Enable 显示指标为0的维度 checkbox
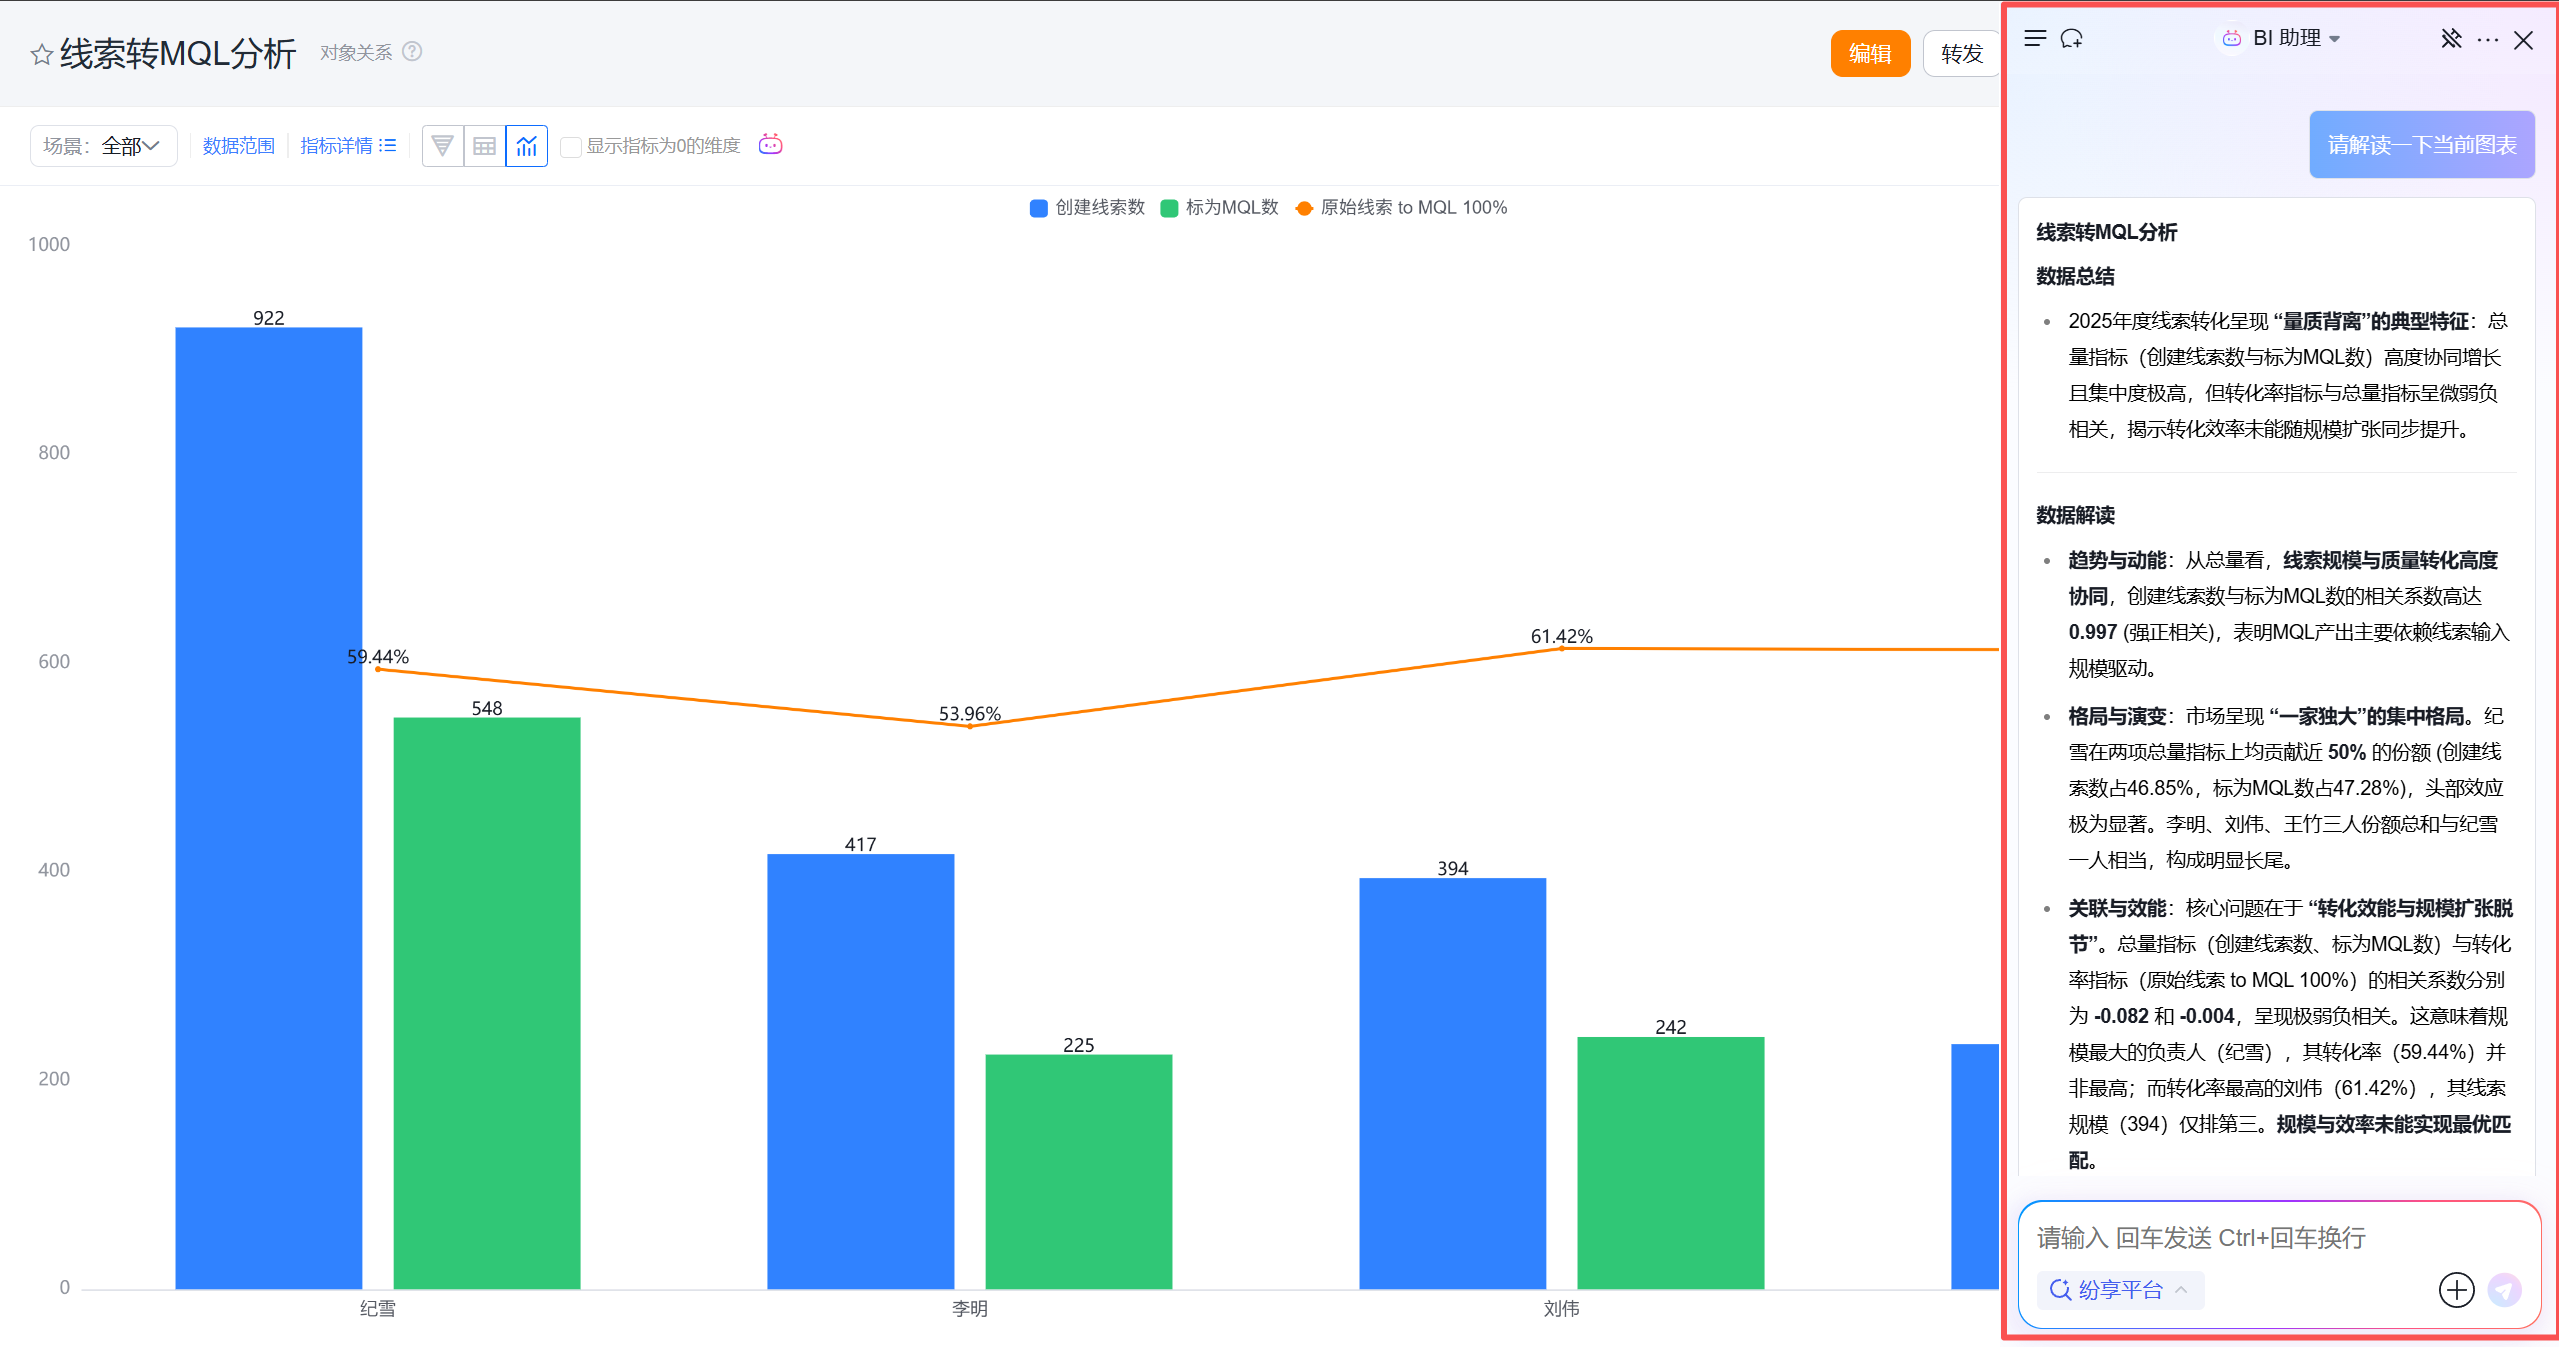This screenshot has width=2559, height=1347. (571, 147)
